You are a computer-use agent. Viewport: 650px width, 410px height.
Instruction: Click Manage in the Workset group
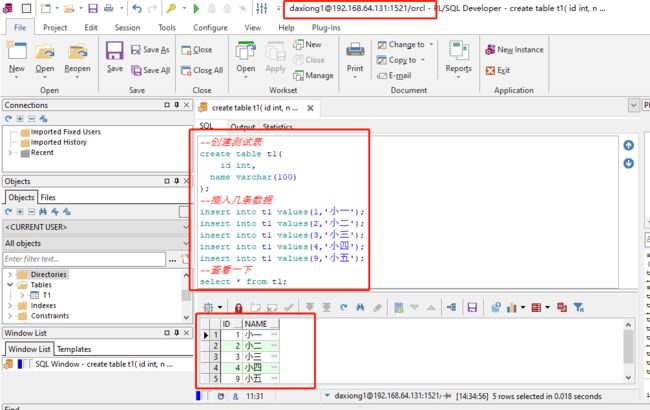click(x=313, y=75)
